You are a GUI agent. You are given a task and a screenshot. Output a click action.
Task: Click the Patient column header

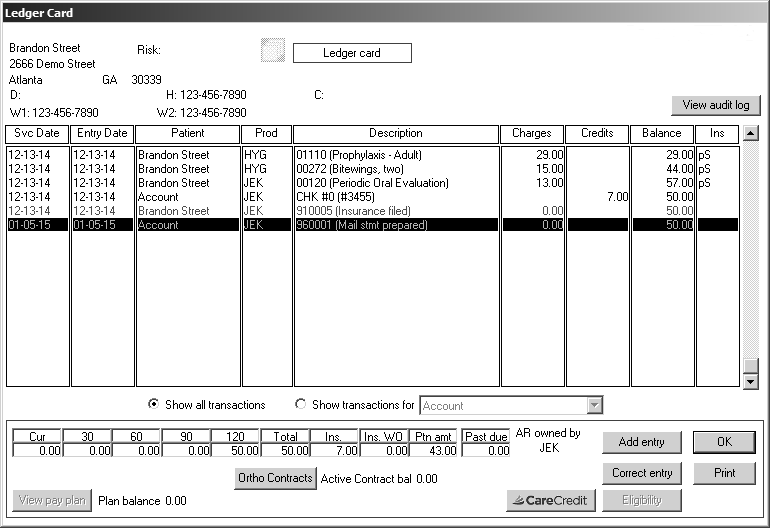tap(188, 134)
